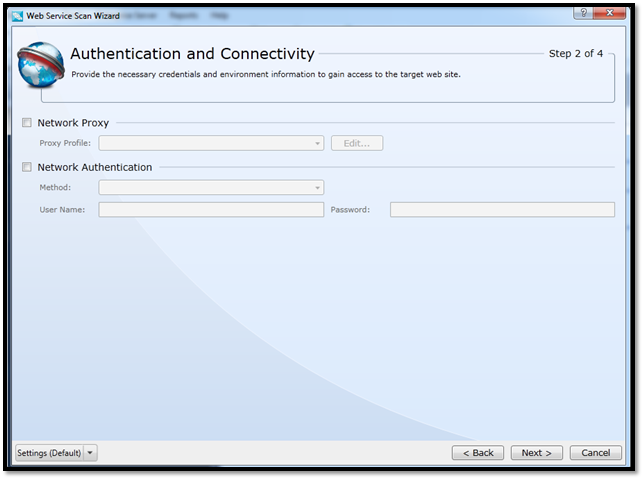The image size is (644, 480).
Task: Cancel the scan wizard
Action: (x=595, y=452)
